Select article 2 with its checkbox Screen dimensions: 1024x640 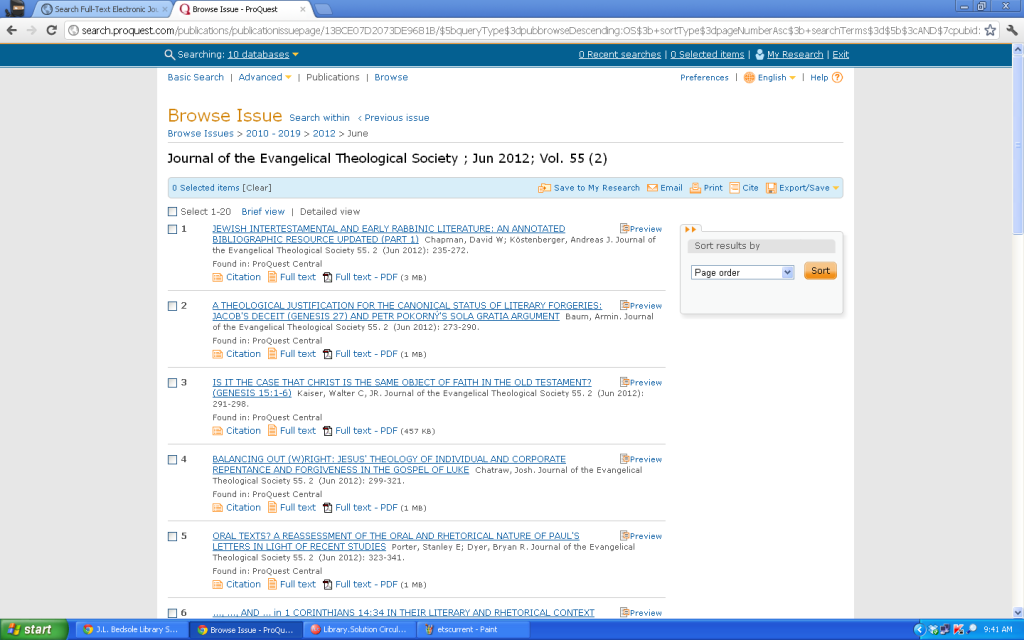click(x=172, y=306)
